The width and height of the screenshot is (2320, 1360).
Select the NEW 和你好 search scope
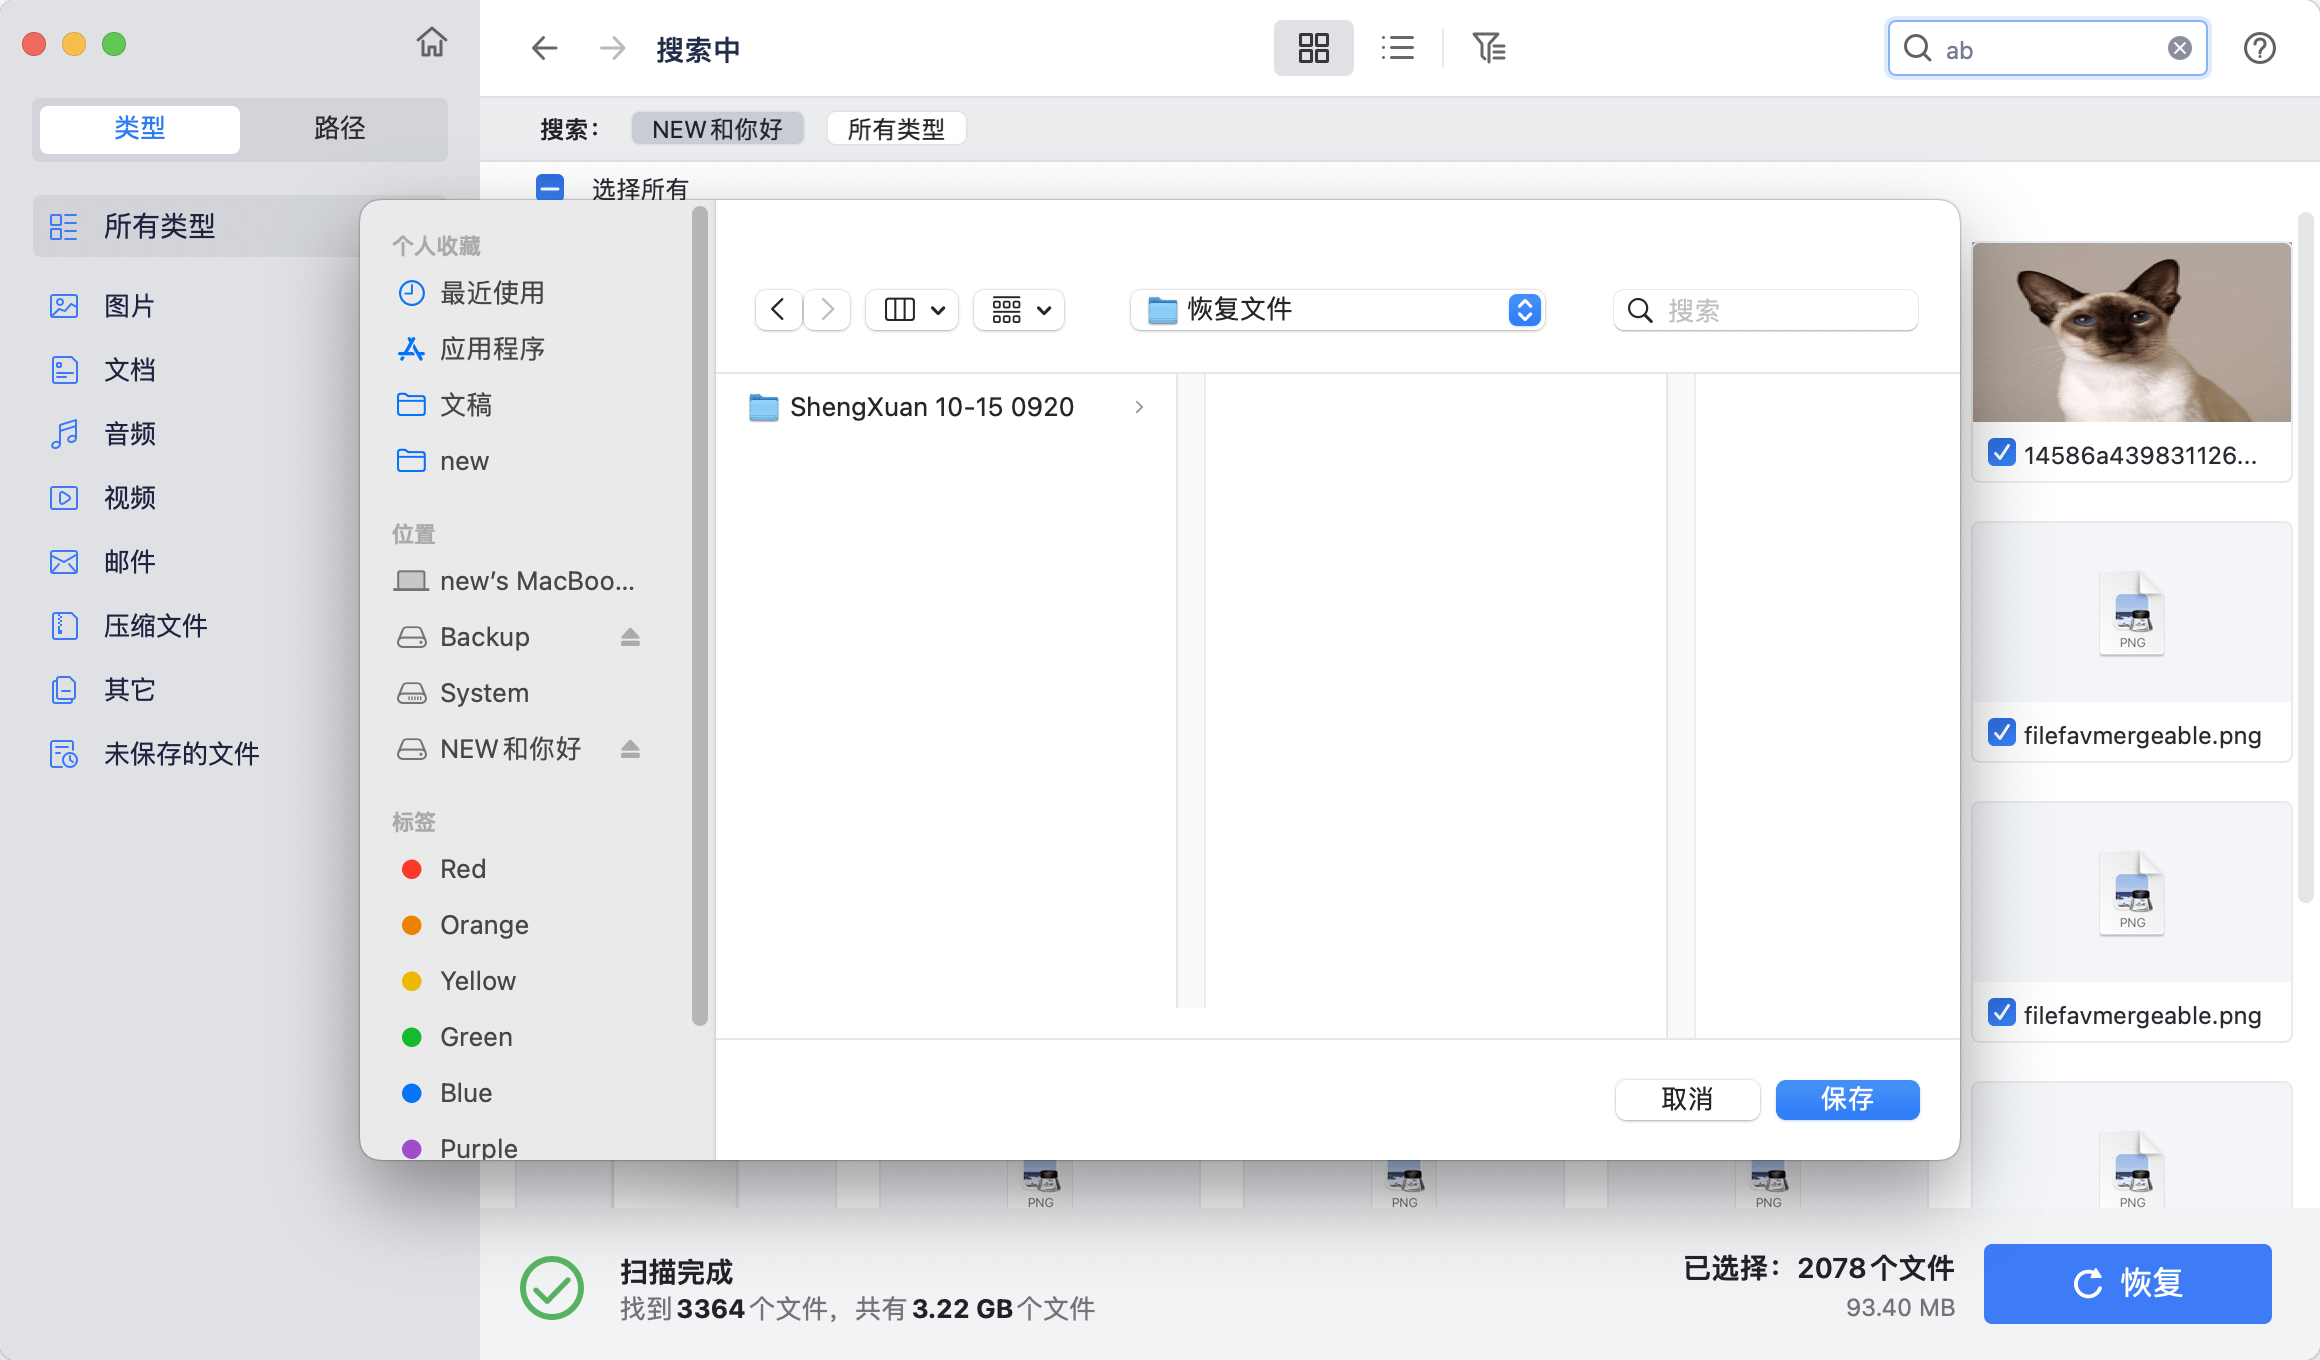(x=717, y=128)
